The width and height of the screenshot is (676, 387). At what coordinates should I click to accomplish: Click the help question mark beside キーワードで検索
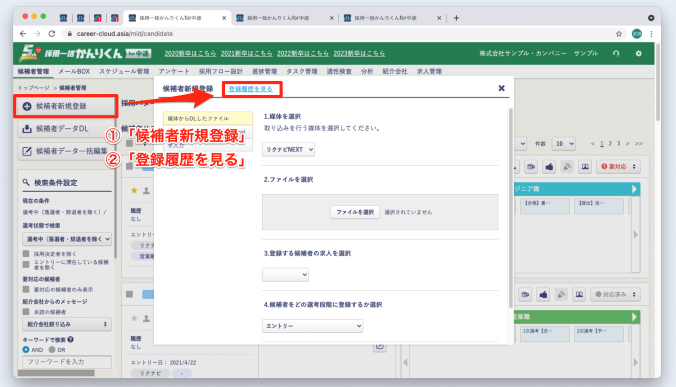coord(70,340)
